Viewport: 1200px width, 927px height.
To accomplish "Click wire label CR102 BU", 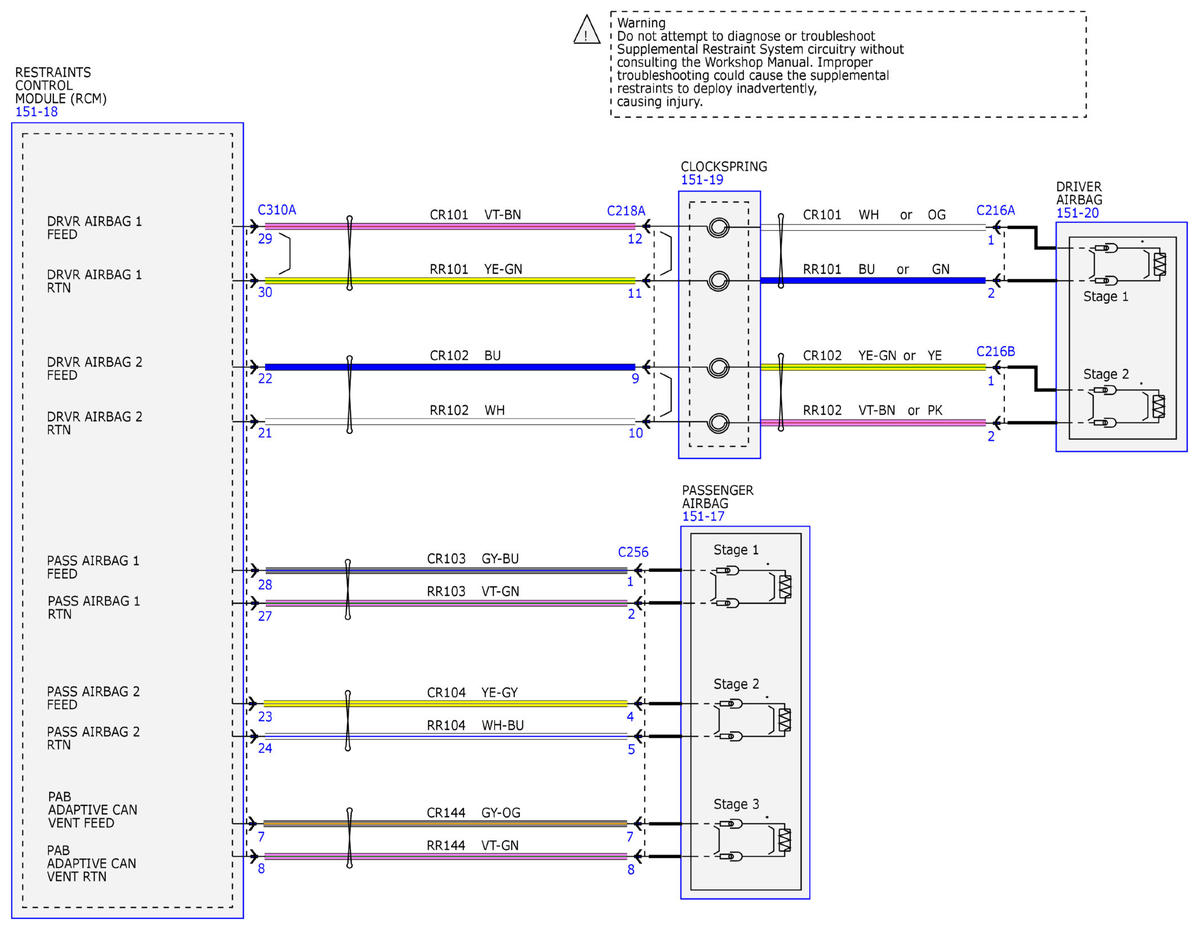I will pyautogui.click(x=464, y=355).
